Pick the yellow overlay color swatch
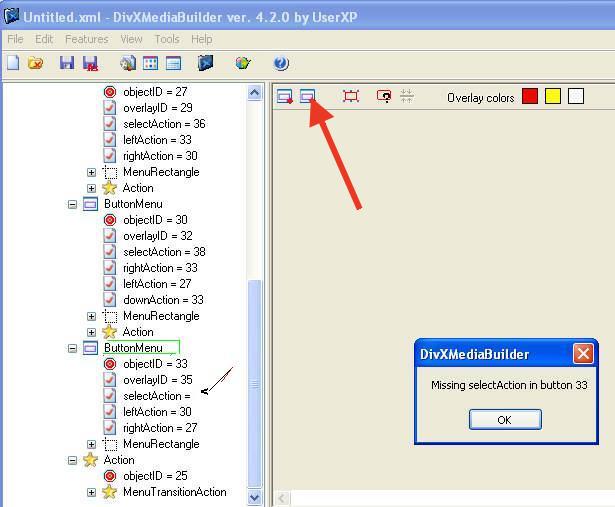The image size is (615, 507). pos(553,96)
